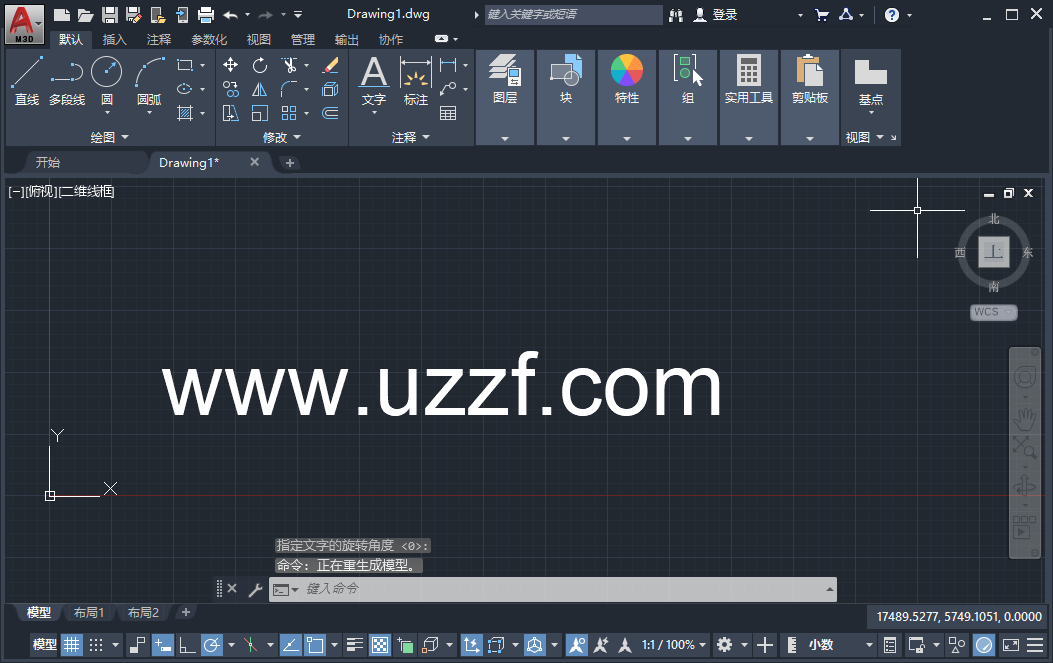Toggle object snap in the status bar
The image size is (1053, 663).
point(317,645)
